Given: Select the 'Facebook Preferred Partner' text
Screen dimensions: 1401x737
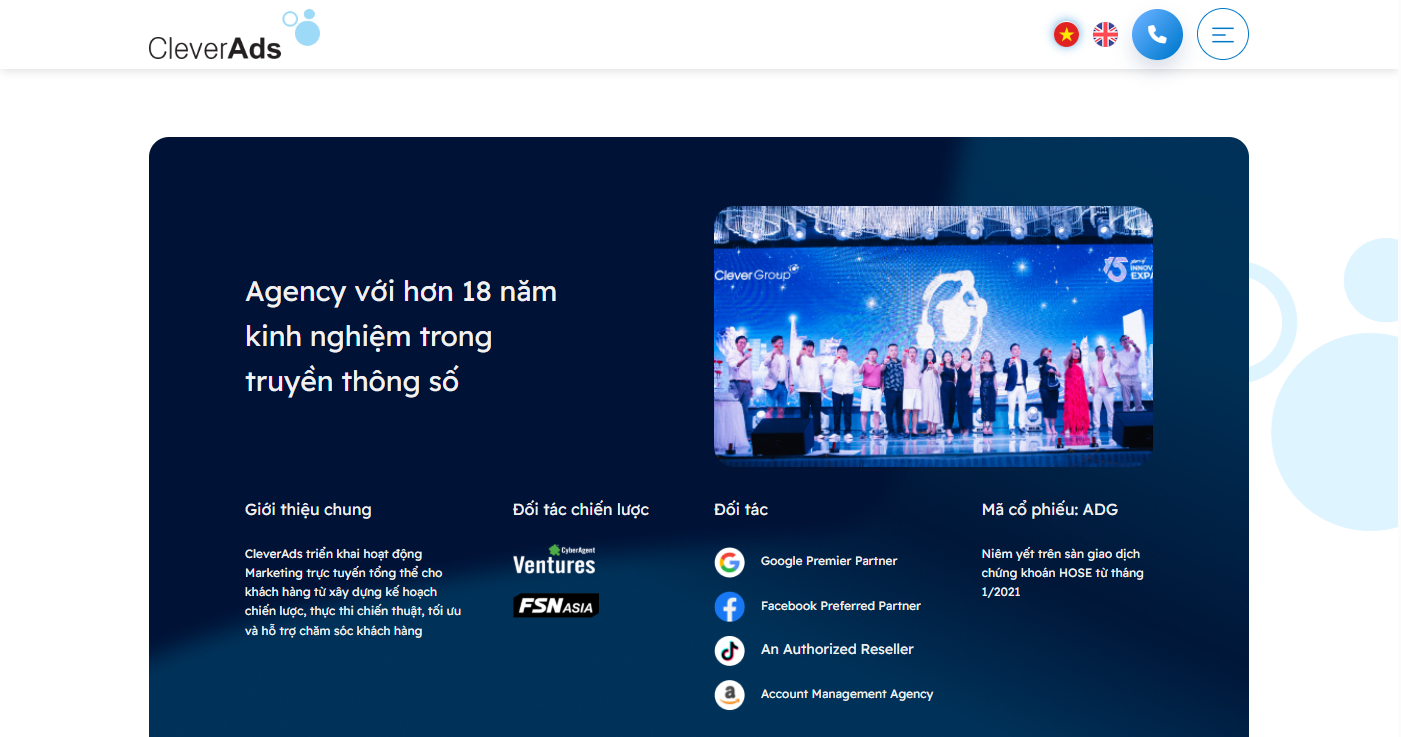Looking at the screenshot, I should click(841, 606).
